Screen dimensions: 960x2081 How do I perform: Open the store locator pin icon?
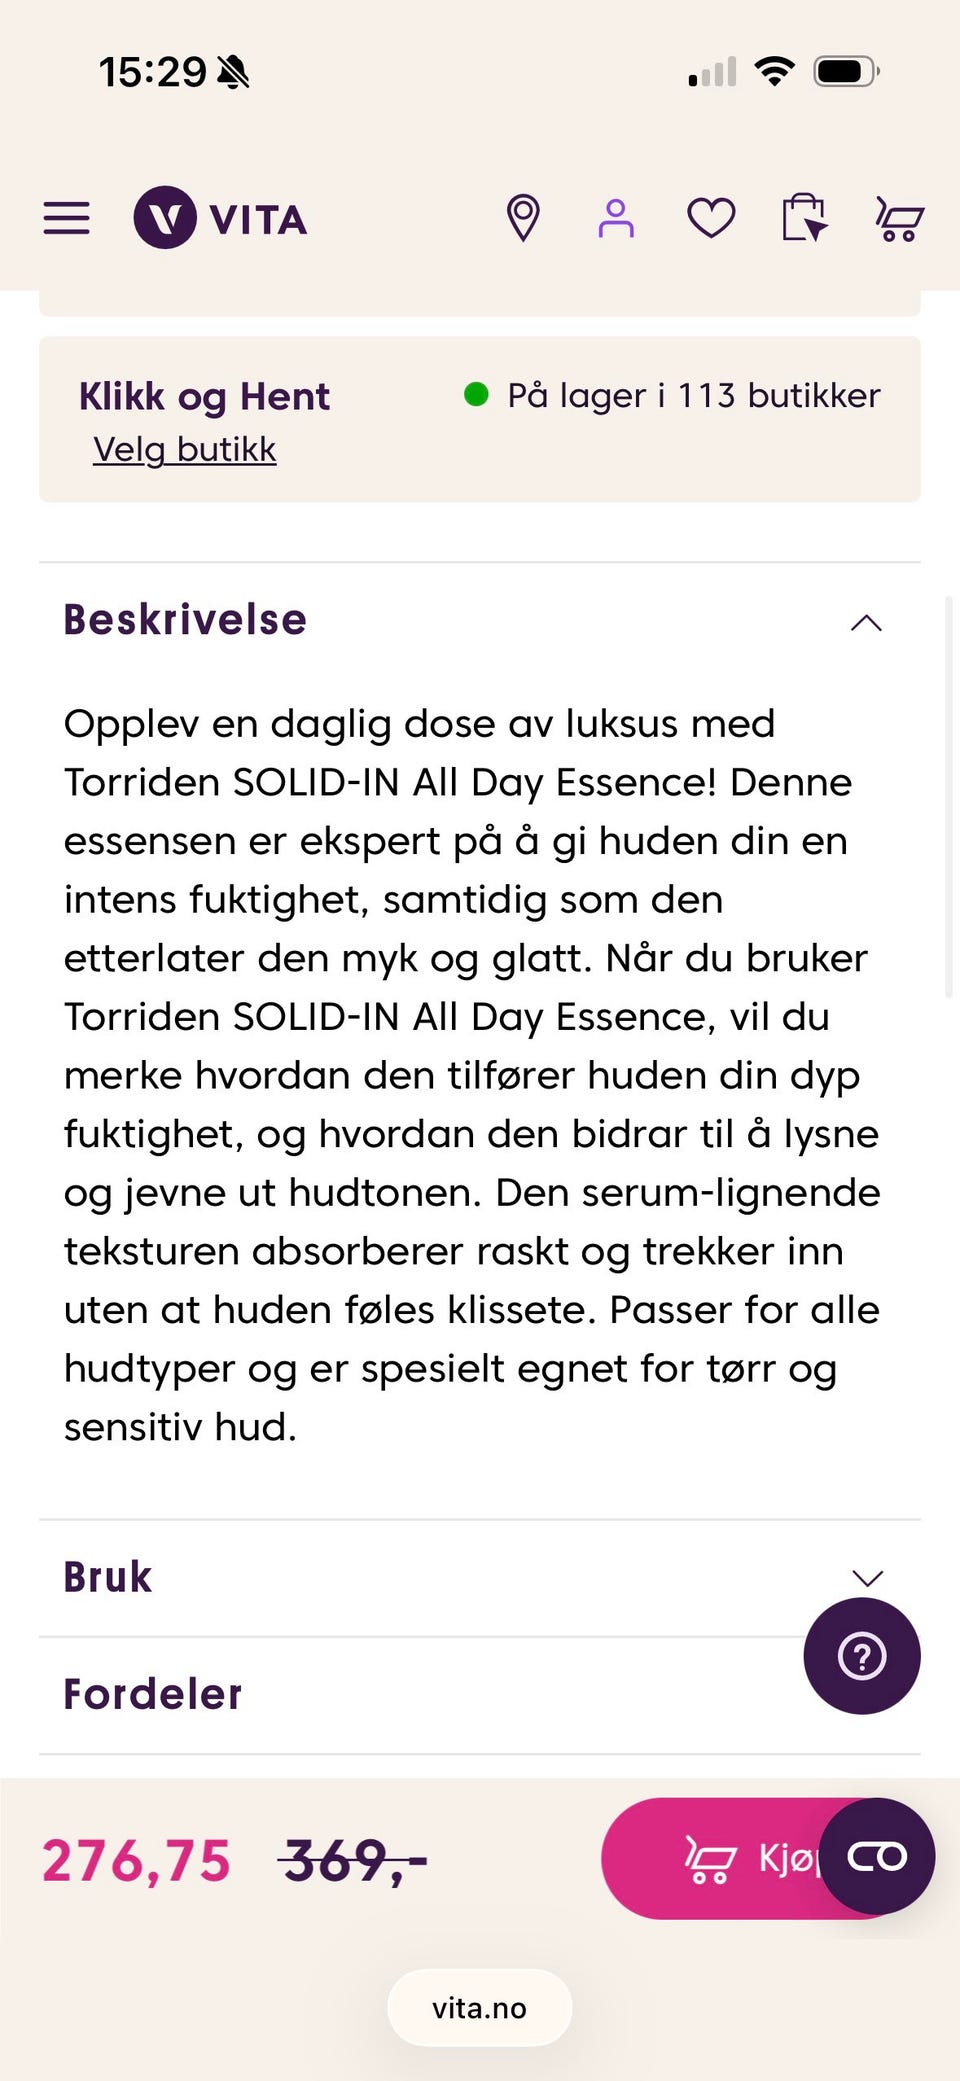point(524,217)
